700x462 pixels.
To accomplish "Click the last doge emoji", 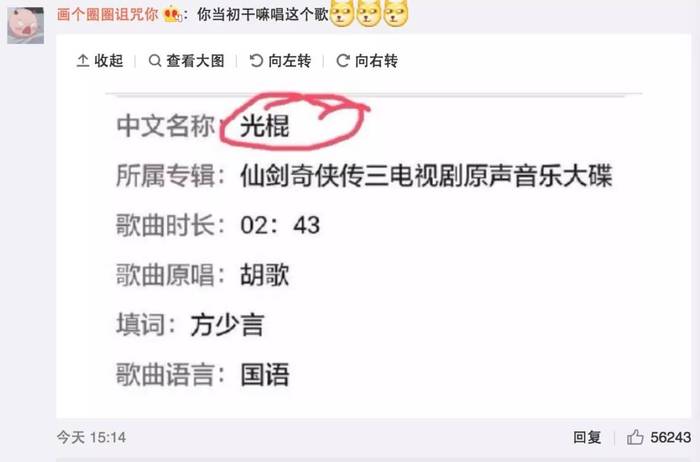I will (396, 13).
